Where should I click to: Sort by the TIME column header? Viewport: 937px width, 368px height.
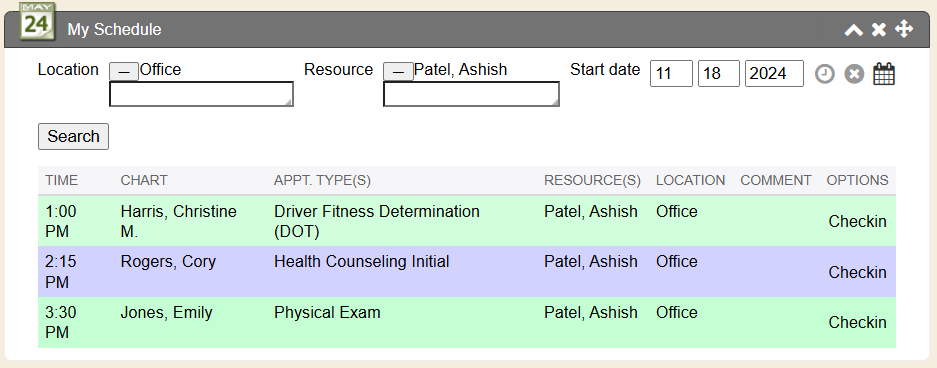[x=62, y=180]
